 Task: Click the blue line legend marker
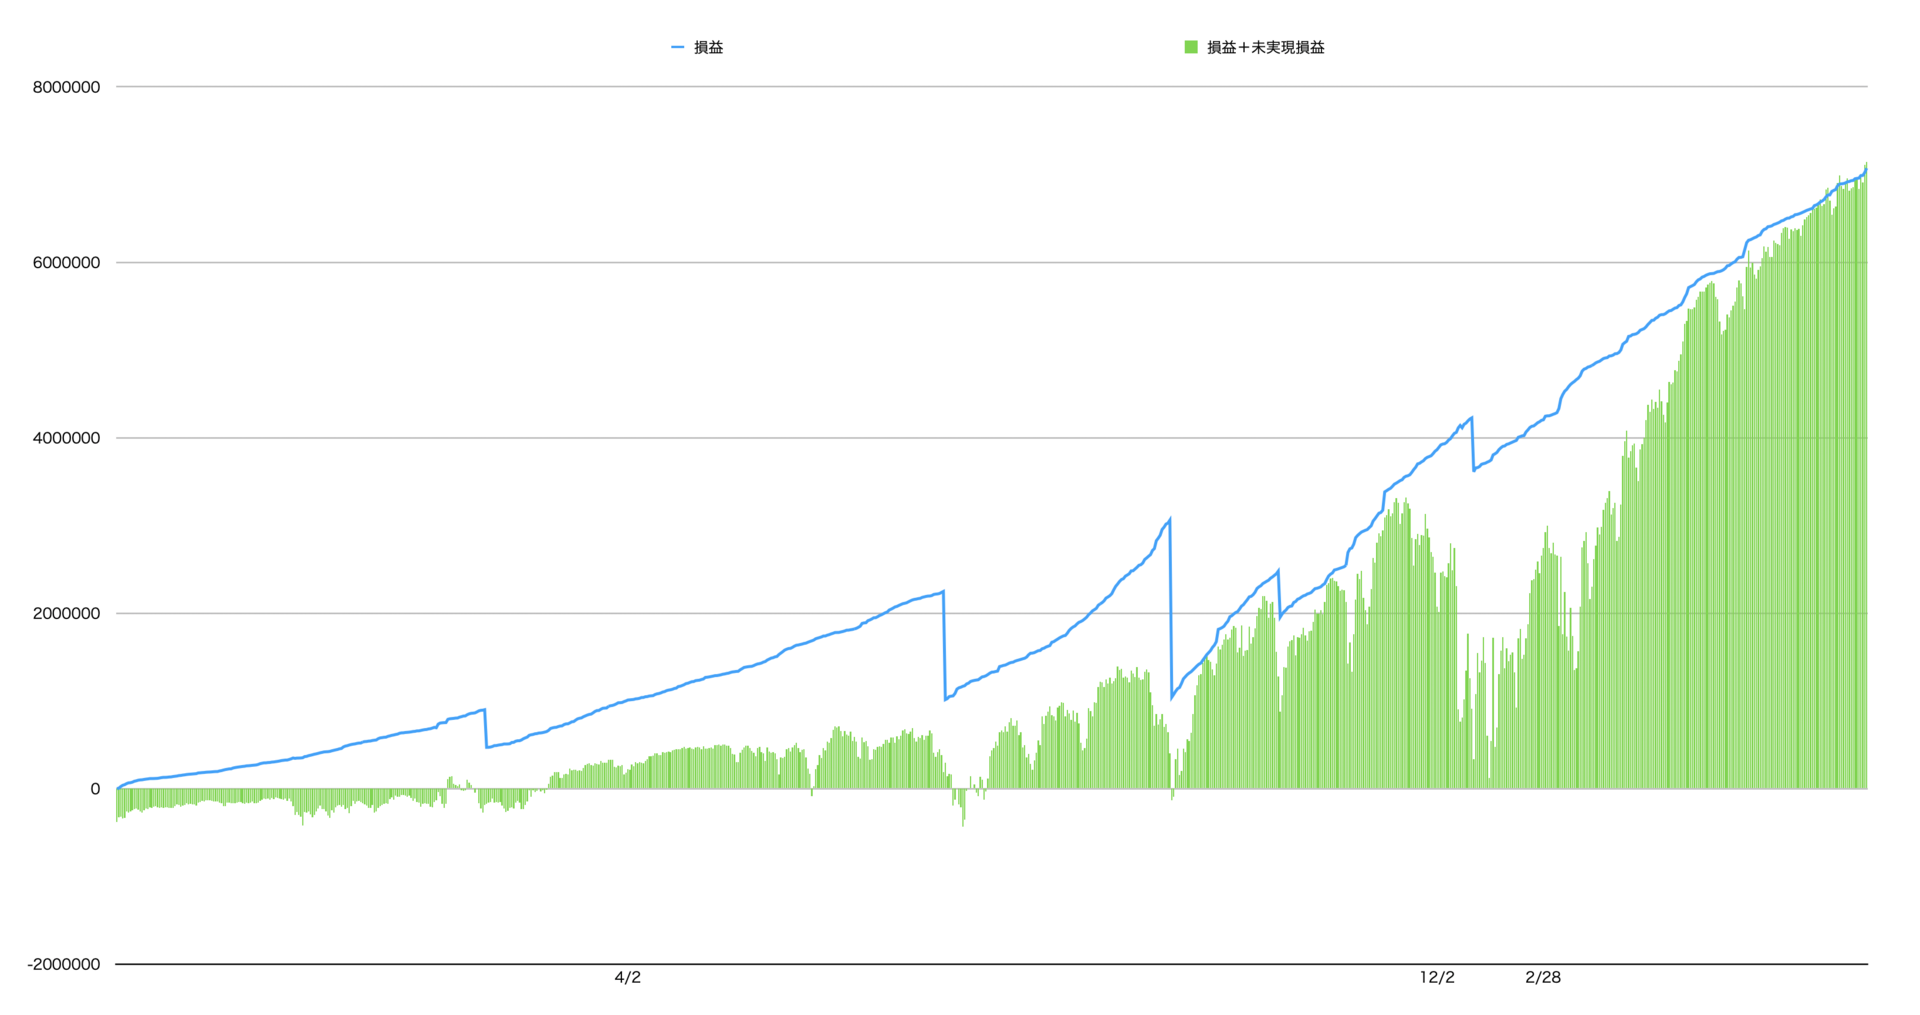coord(677,47)
